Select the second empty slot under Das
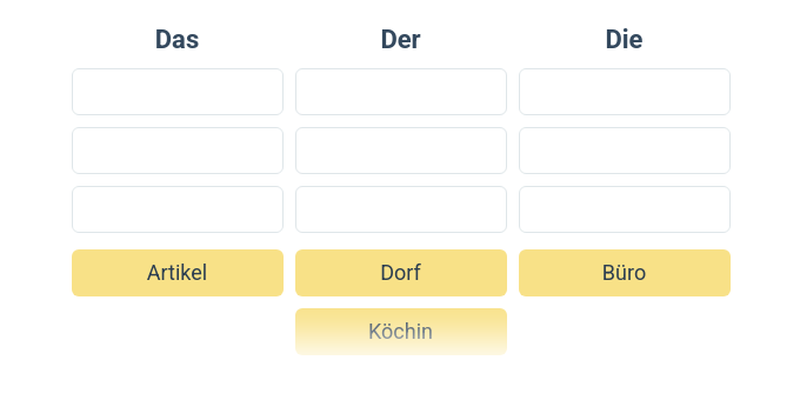The width and height of the screenshot is (800, 400). pyautogui.click(x=177, y=150)
